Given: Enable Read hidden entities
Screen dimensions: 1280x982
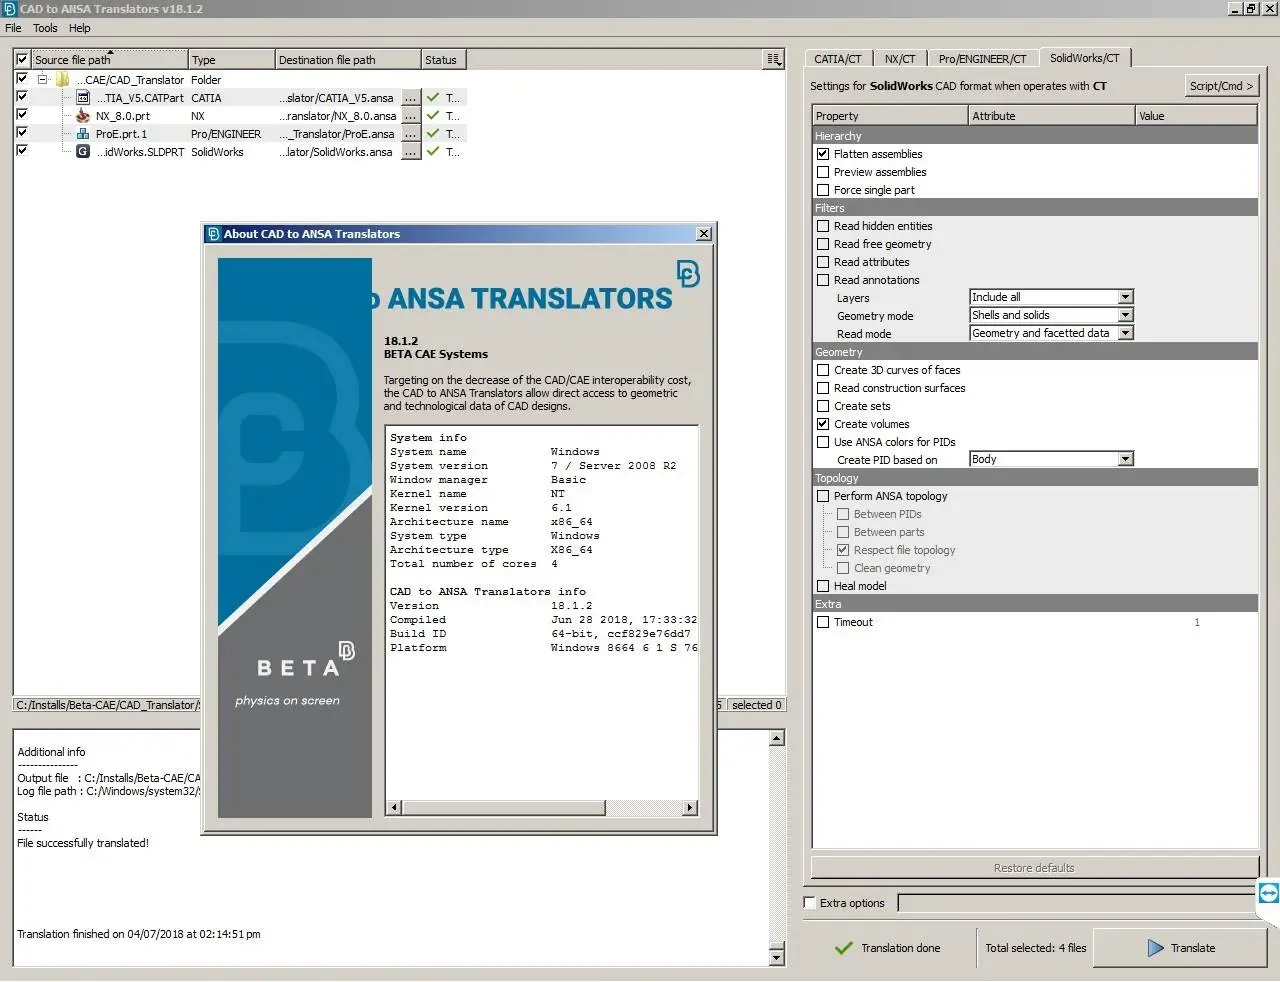Looking at the screenshot, I should click(x=823, y=226).
